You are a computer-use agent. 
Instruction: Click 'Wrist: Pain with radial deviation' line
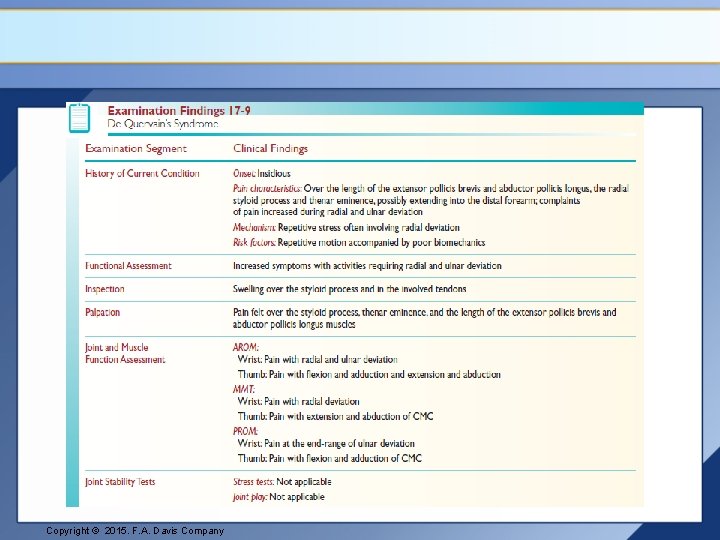point(298,402)
